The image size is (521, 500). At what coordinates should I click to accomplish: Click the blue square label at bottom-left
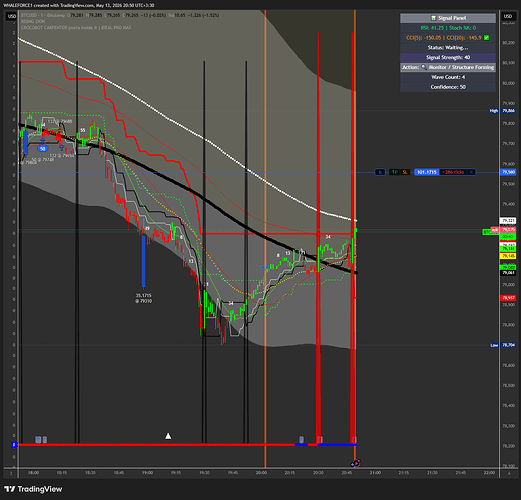[x=14, y=445]
